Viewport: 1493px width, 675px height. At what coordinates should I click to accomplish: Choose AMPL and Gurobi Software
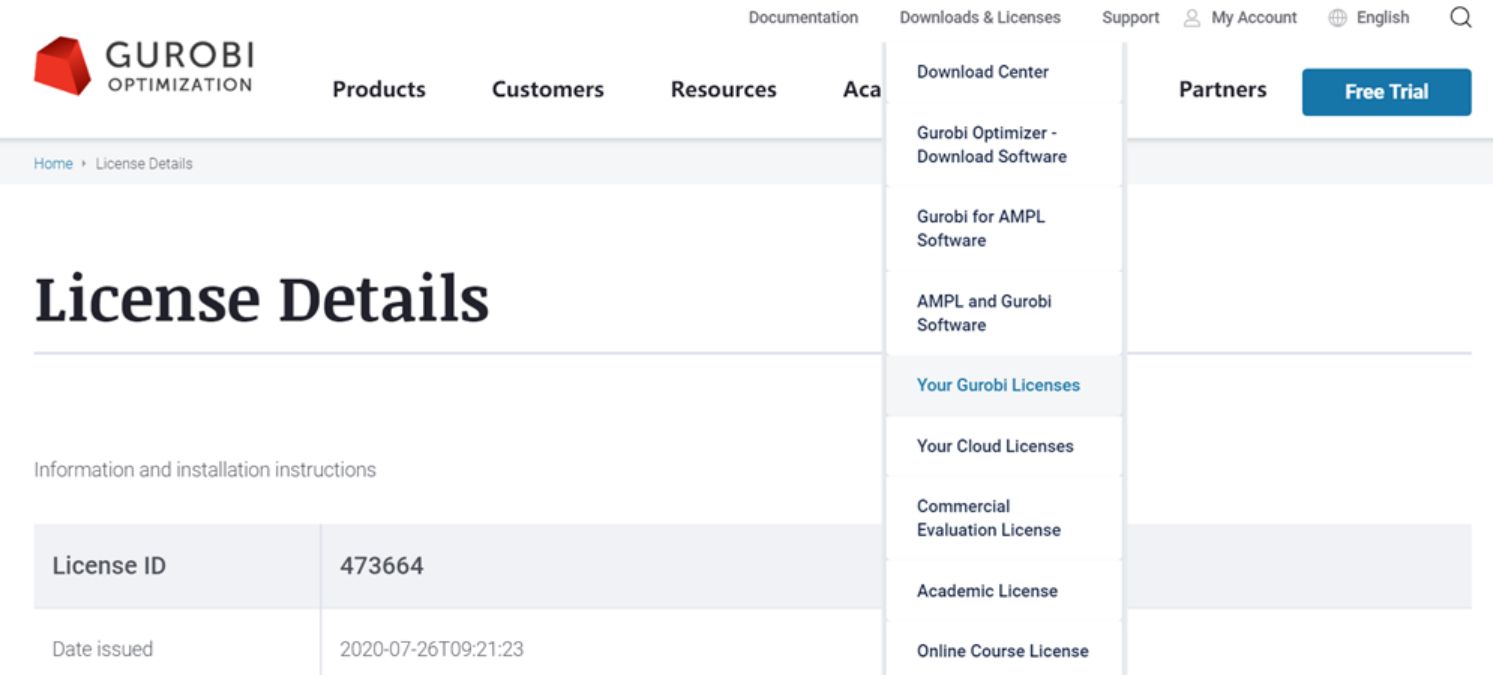[1004, 313]
